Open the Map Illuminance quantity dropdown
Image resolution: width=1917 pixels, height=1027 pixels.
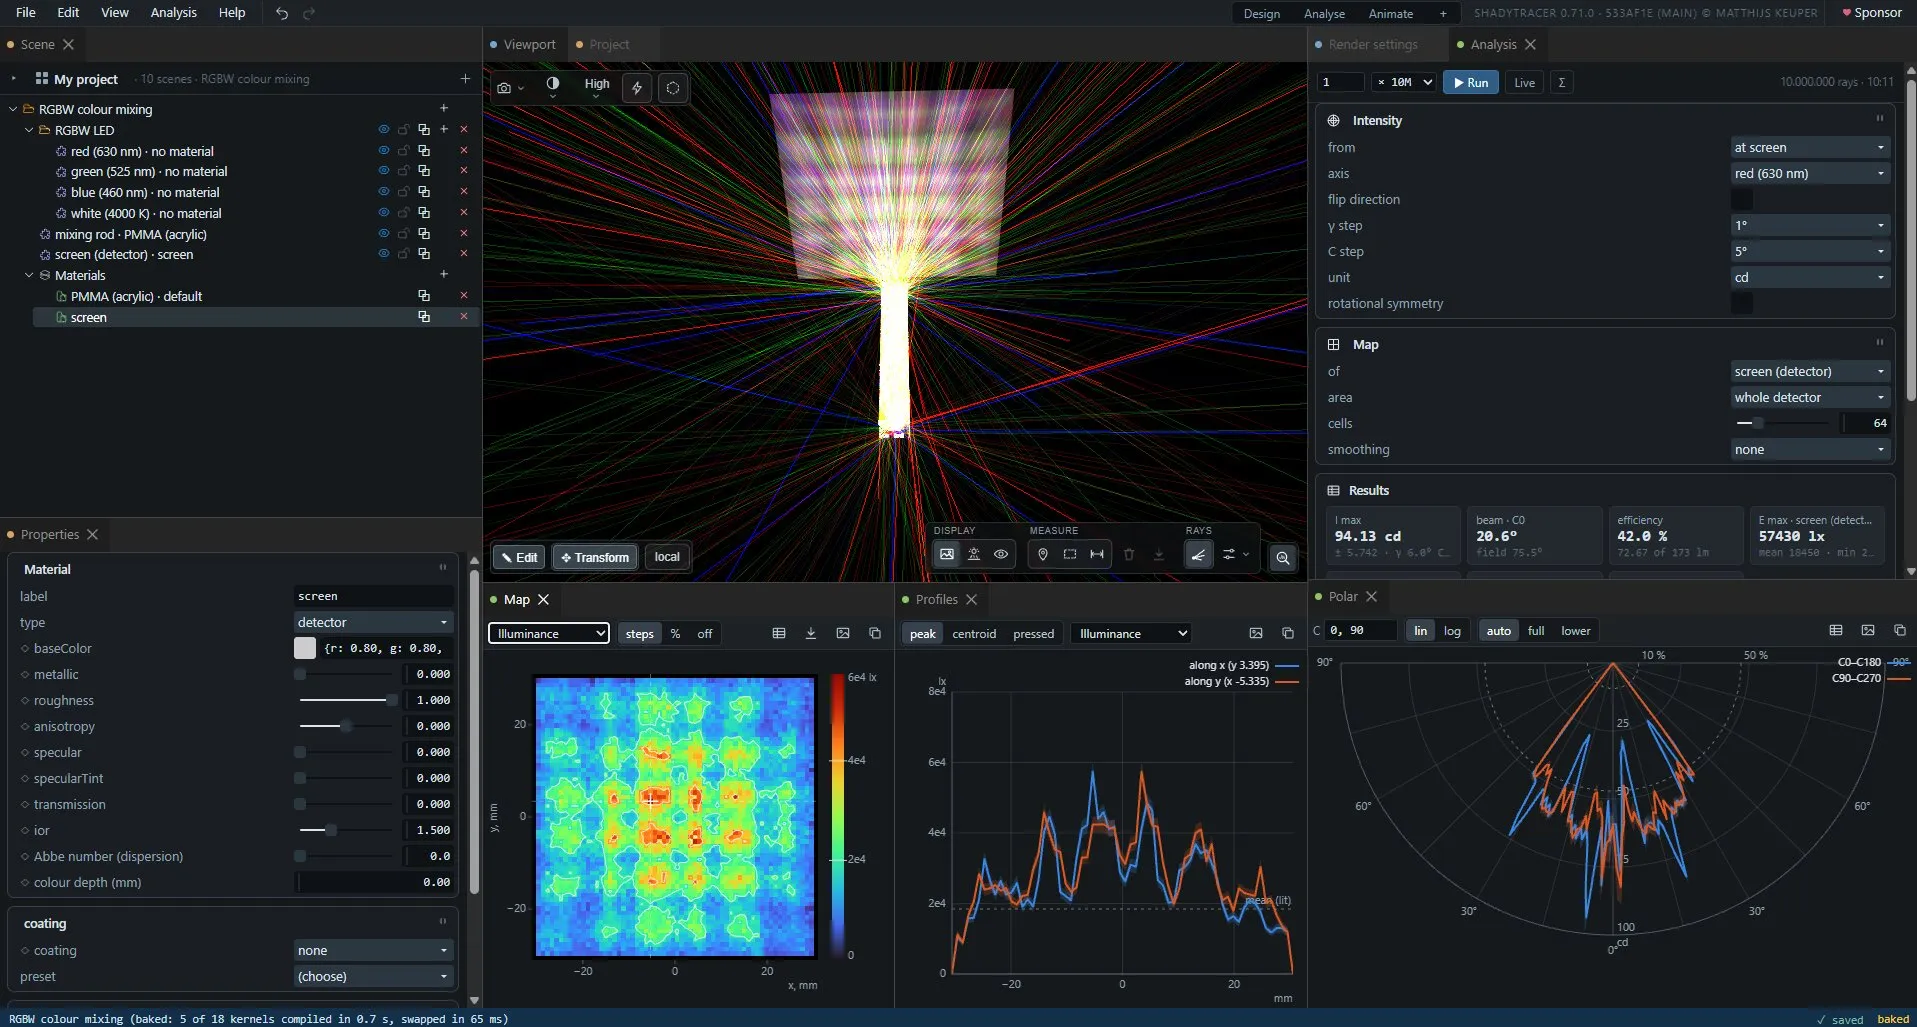(x=549, y=633)
